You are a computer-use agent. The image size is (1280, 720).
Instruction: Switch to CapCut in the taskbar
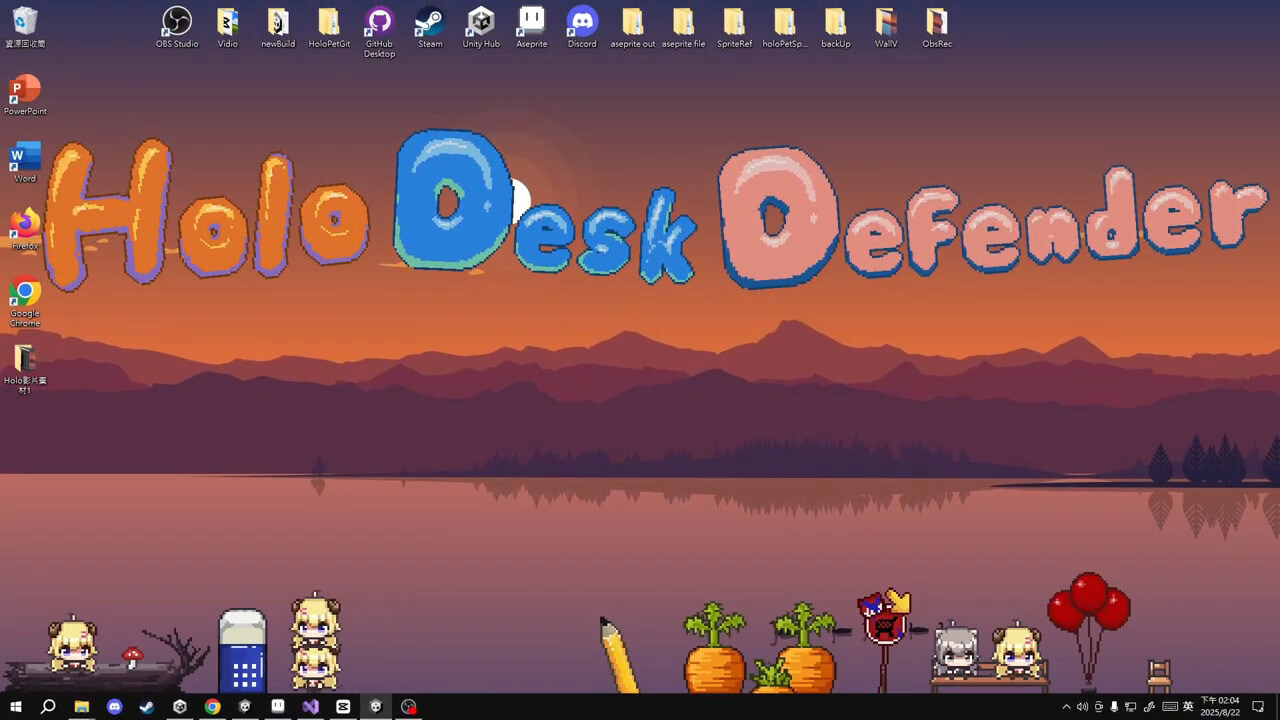(x=343, y=707)
